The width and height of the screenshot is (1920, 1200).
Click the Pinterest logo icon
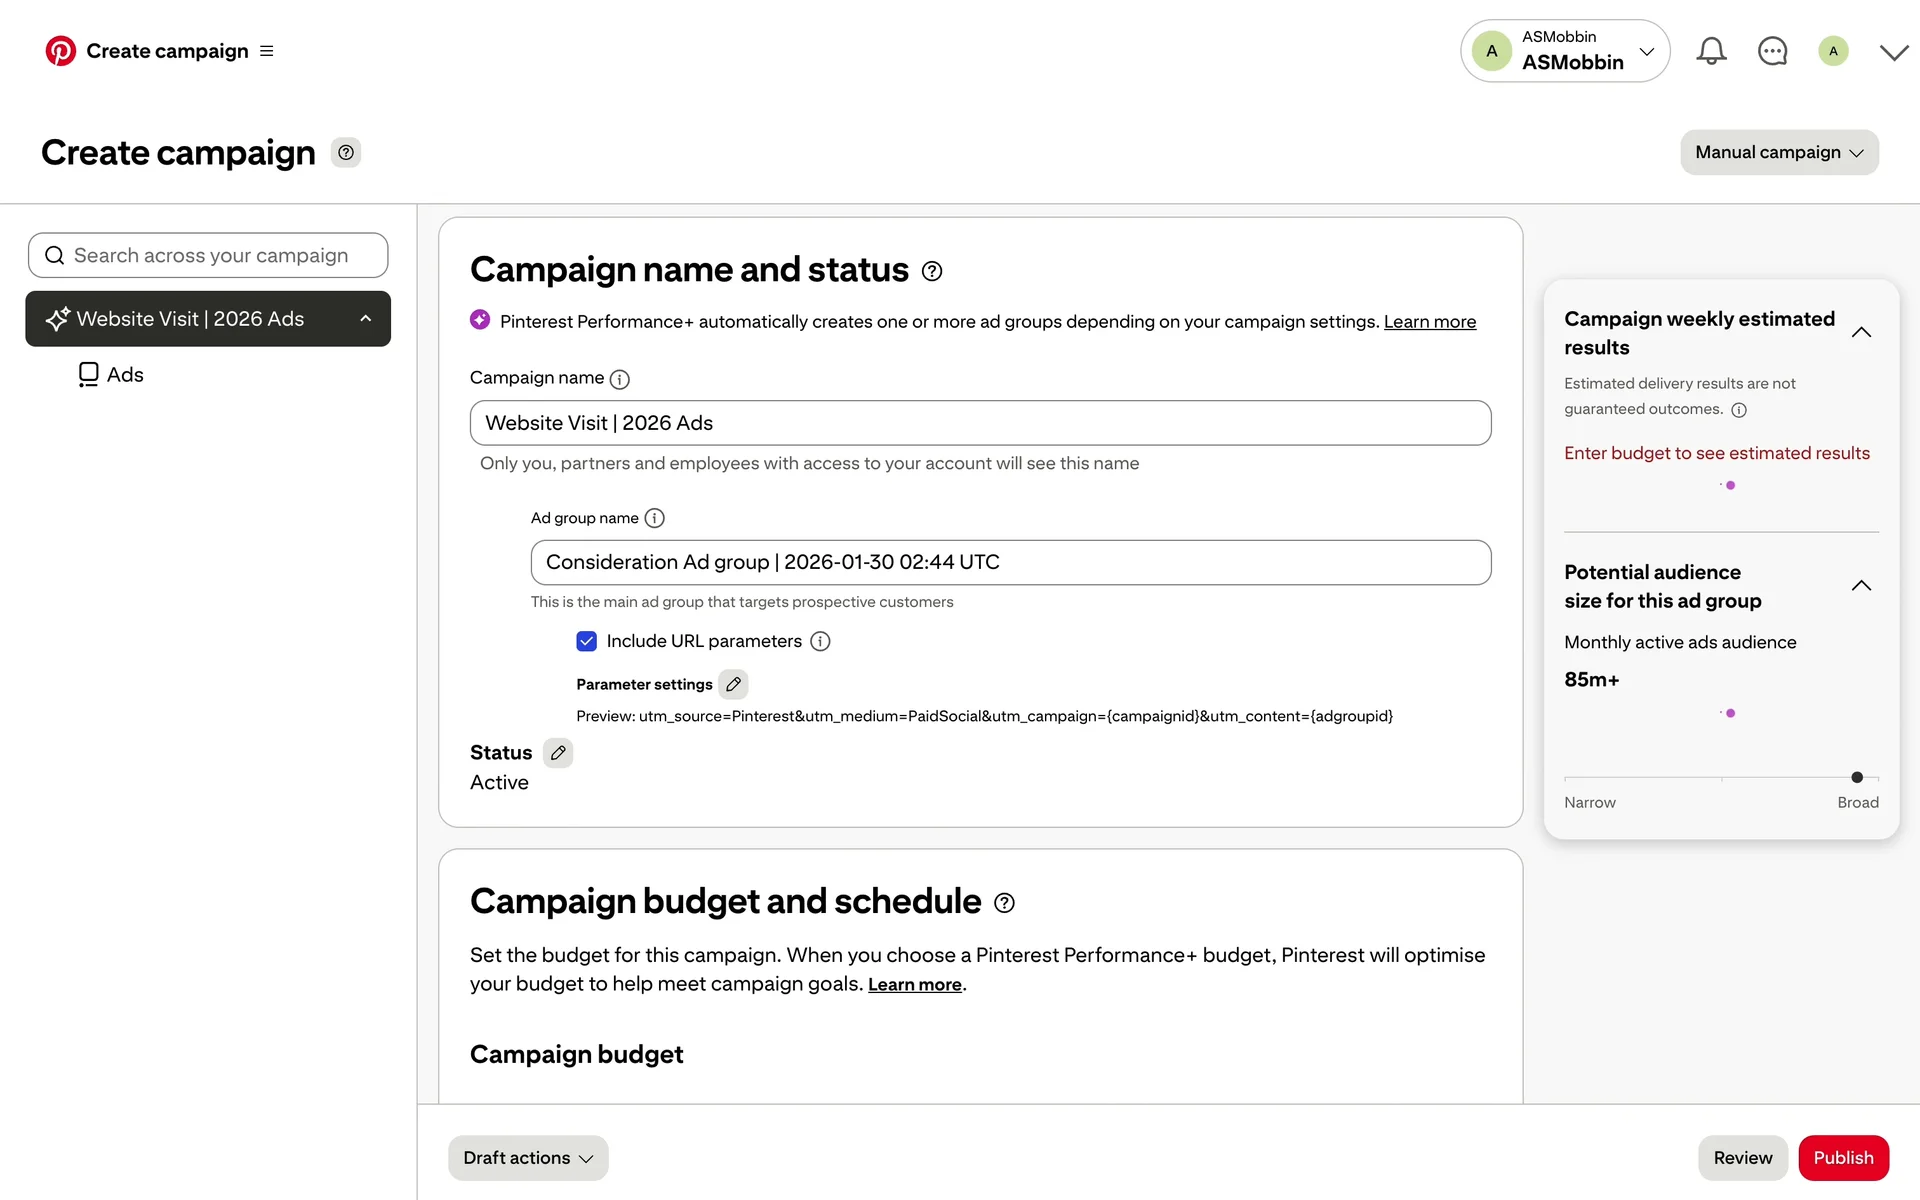[60, 51]
